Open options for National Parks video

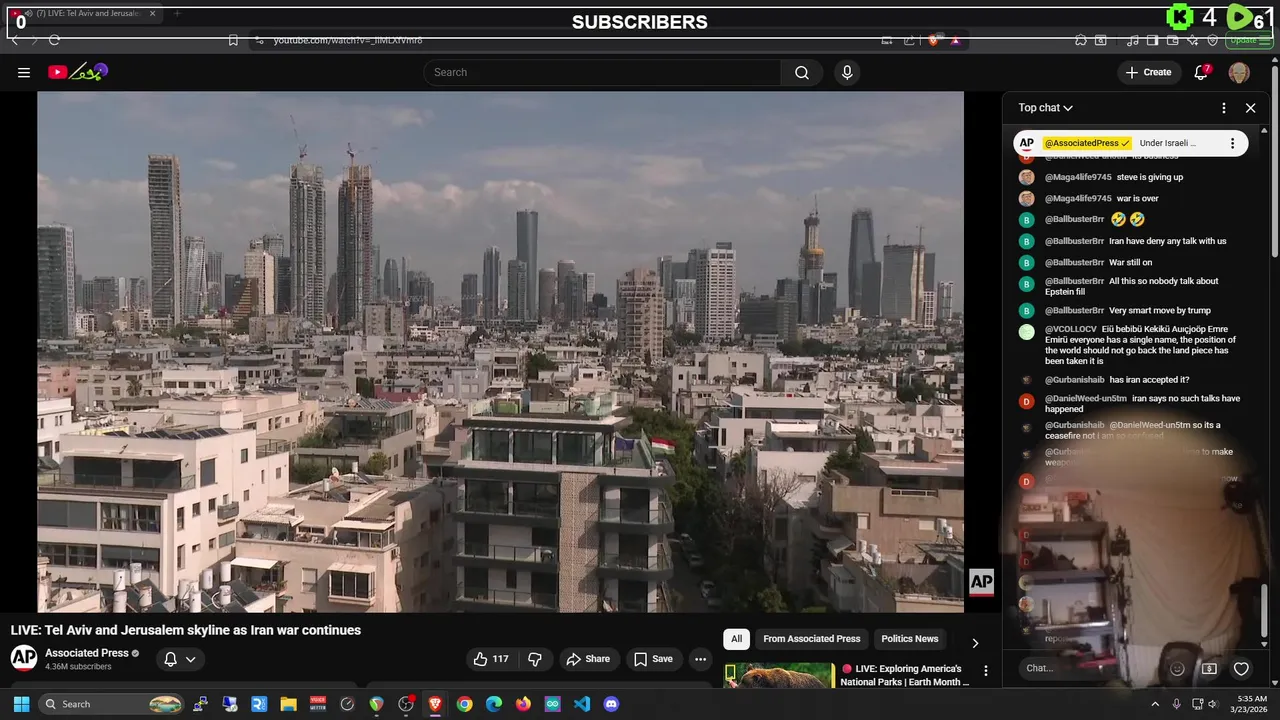(x=985, y=671)
